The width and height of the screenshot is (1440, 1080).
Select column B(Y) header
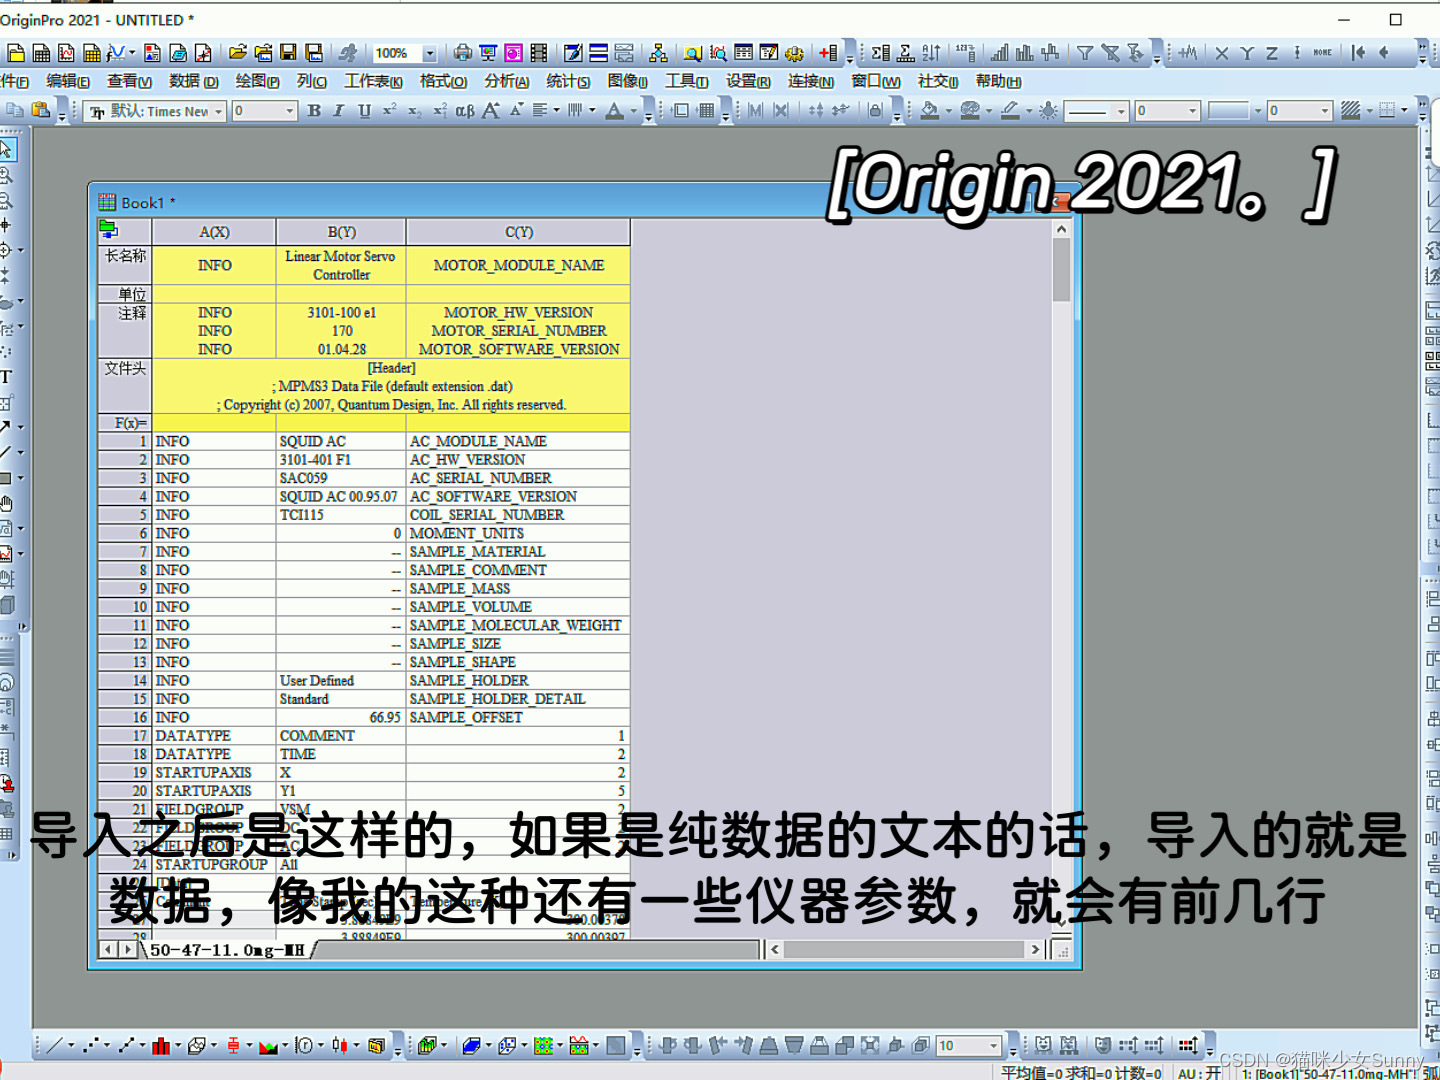coord(341,232)
